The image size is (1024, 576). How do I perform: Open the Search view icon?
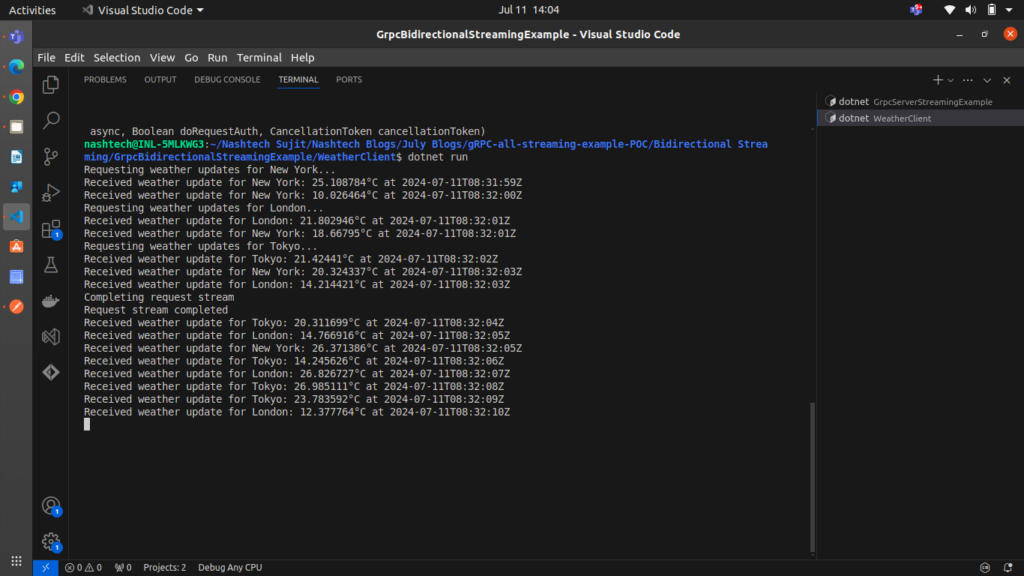click(51, 121)
